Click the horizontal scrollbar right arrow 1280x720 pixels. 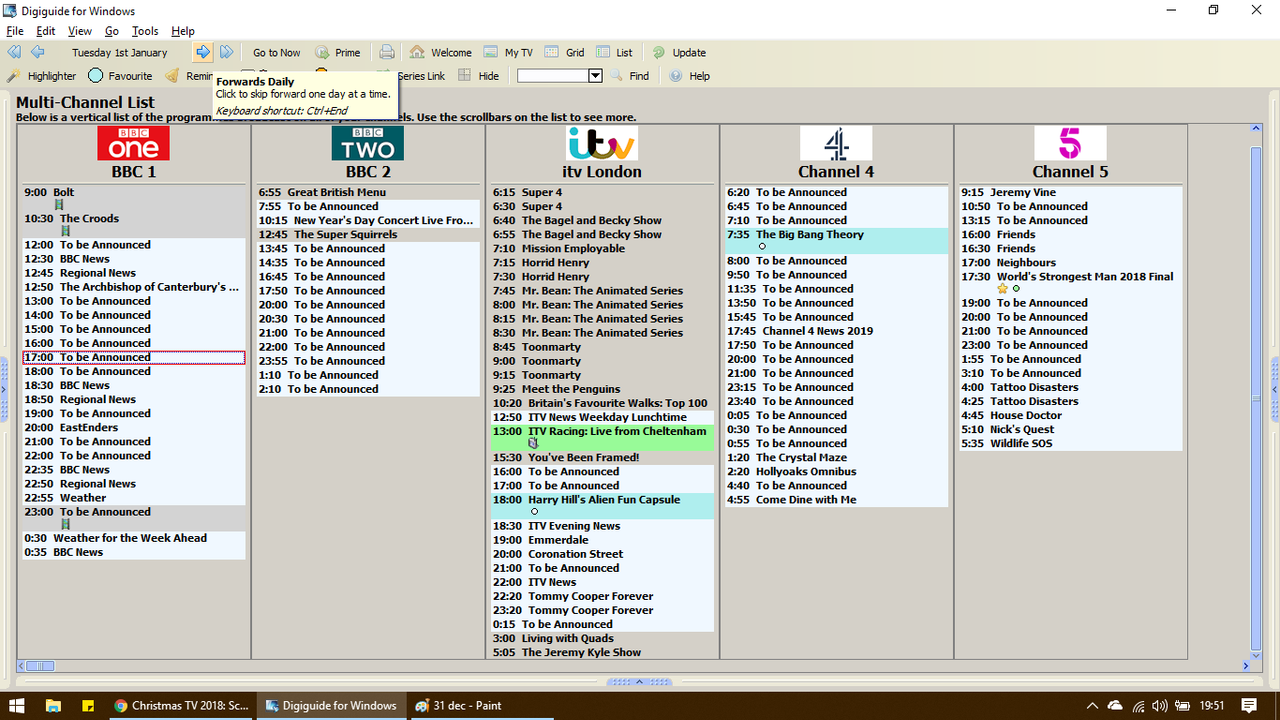1246,666
